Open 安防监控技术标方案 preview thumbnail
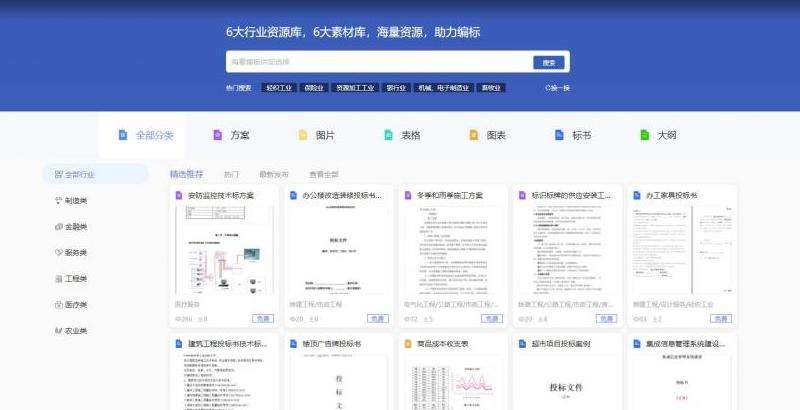The image size is (800, 410). pyautogui.click(x=224, y=249)
